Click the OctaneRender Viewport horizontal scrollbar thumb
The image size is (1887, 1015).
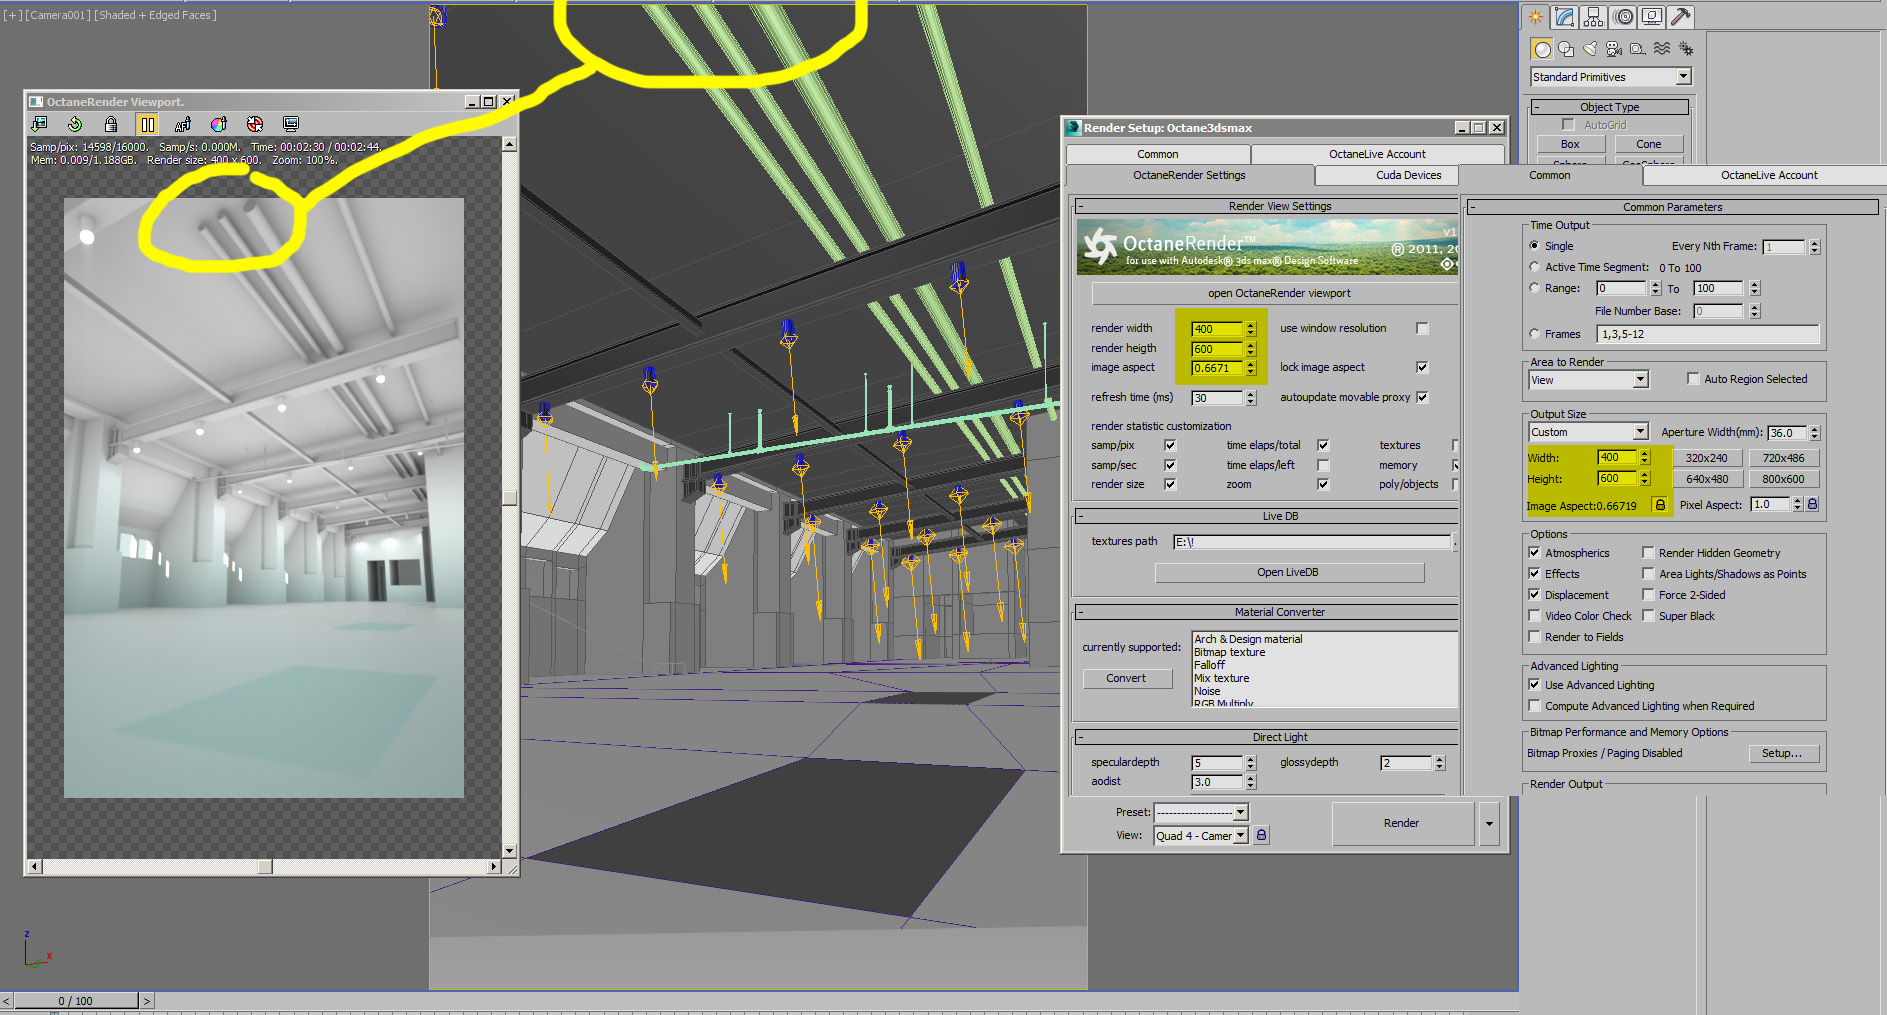[265, 867]
